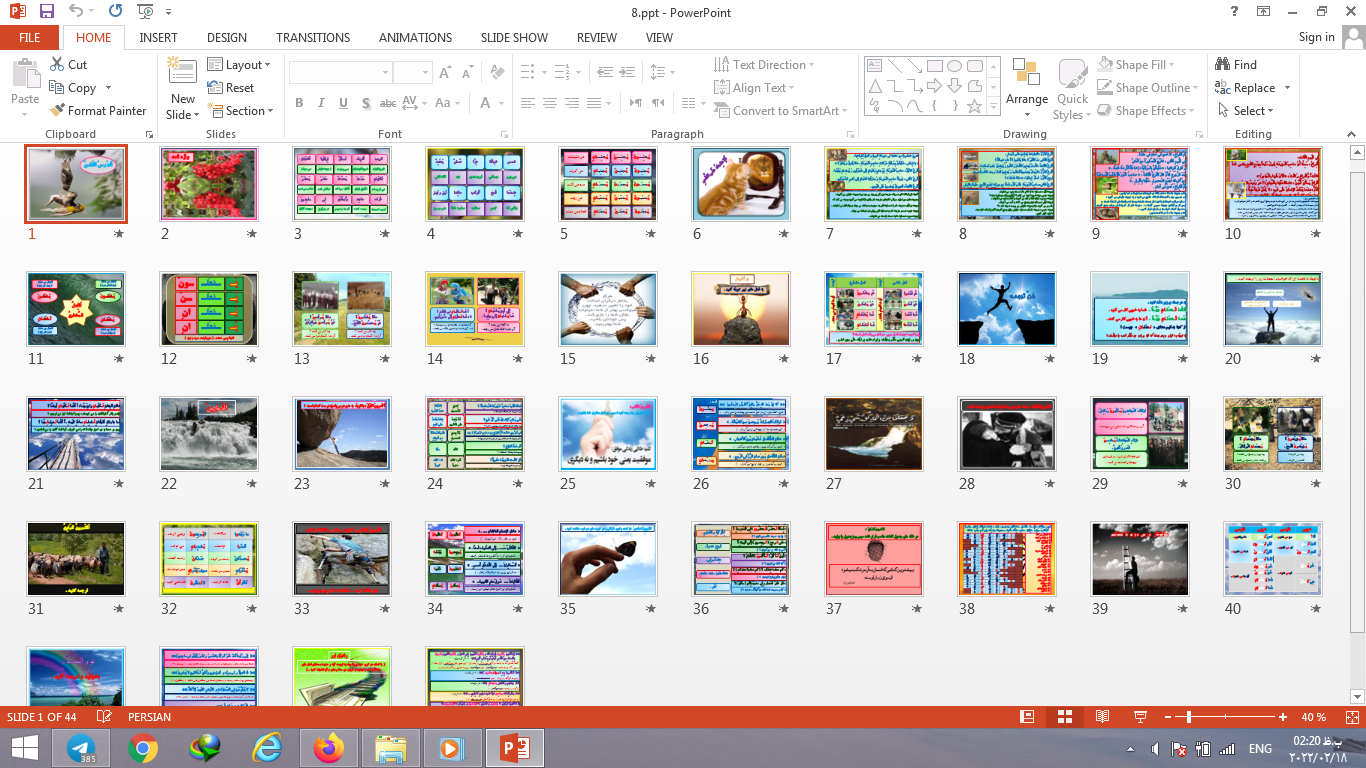Expand the Section dropdown
Image resolution: width=1366 pixels, height=768 pixels.
pyautogui.click(x=240, y=111)
